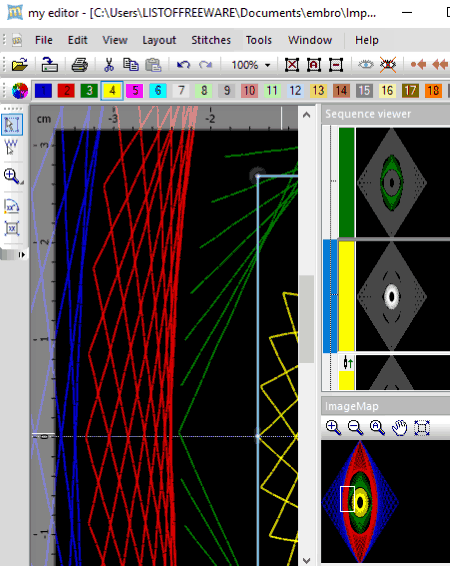Screen dimensions: 450x566
Task: Click the canvas scroll up arrow
Action: click(307, 115)
